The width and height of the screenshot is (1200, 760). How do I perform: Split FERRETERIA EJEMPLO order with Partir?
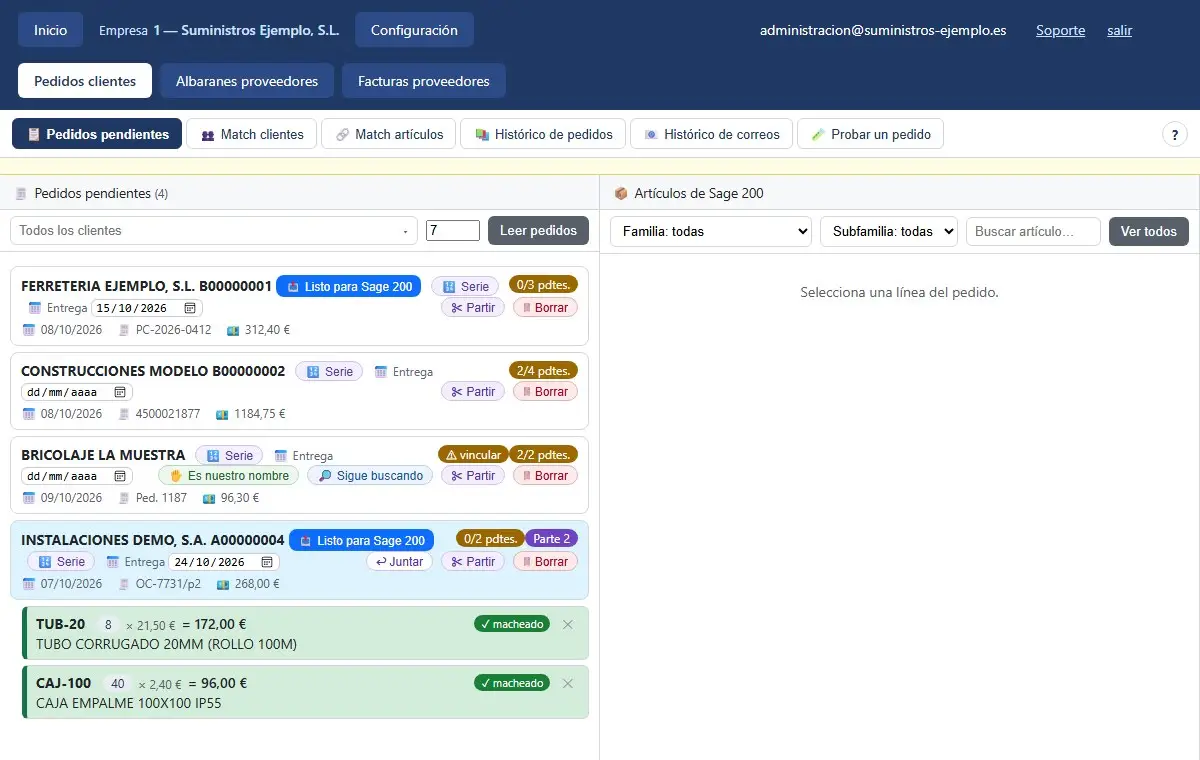pyautogui.click(x=473, y=308)
